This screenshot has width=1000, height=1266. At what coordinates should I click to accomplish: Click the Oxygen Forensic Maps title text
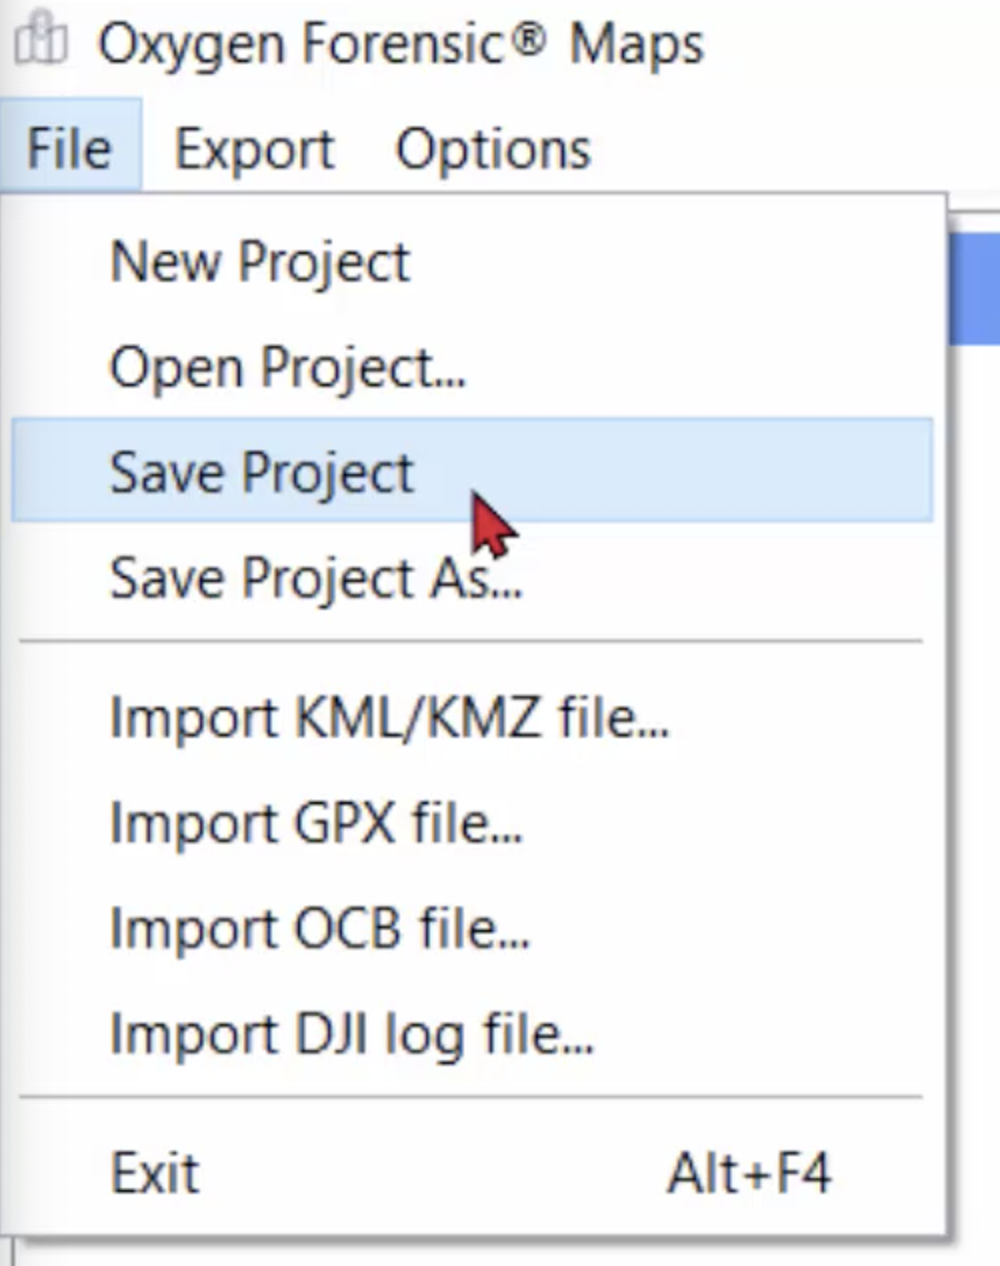pyautogui.click(x=400, y=44)
